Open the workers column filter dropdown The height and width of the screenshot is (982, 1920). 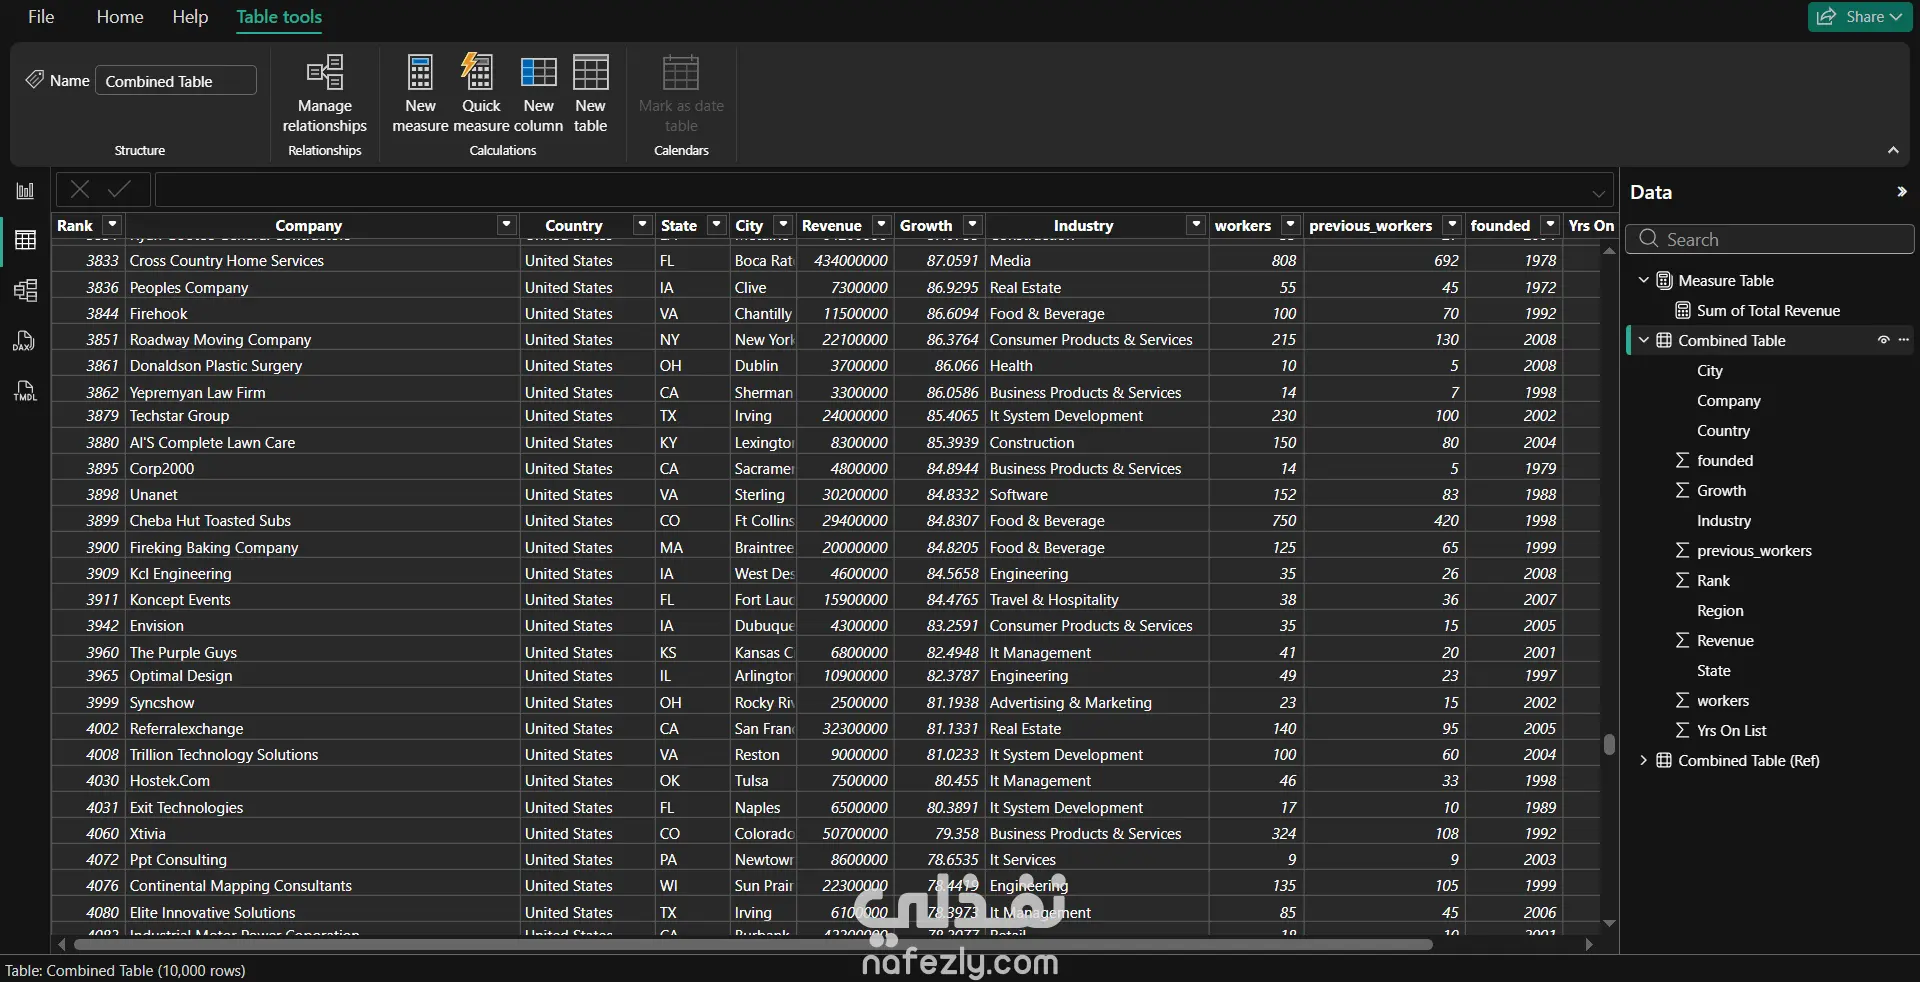coord(1290,225)
